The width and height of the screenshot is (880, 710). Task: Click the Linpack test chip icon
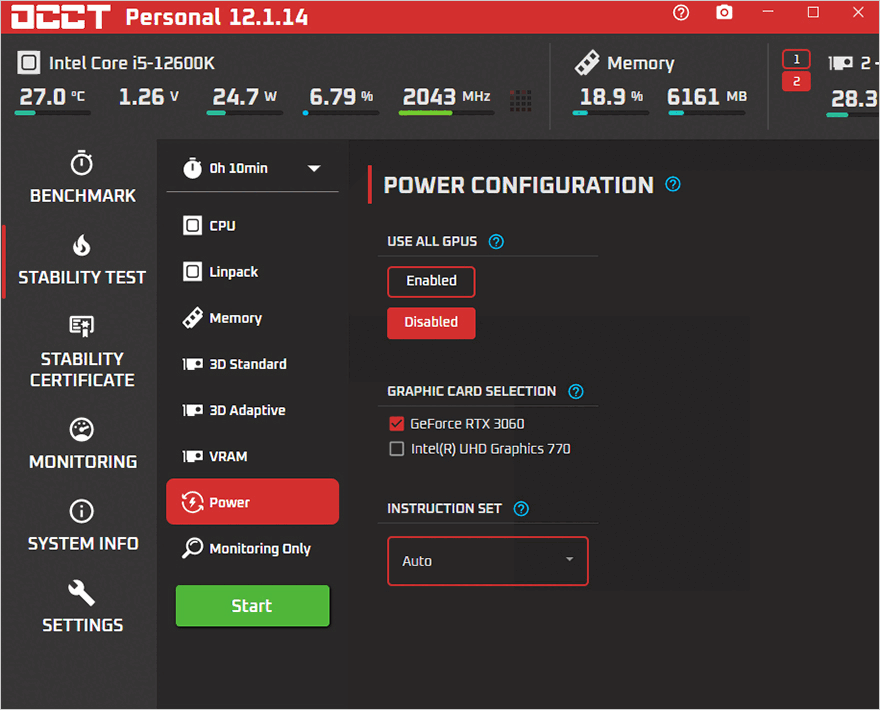tap(192, 272)
